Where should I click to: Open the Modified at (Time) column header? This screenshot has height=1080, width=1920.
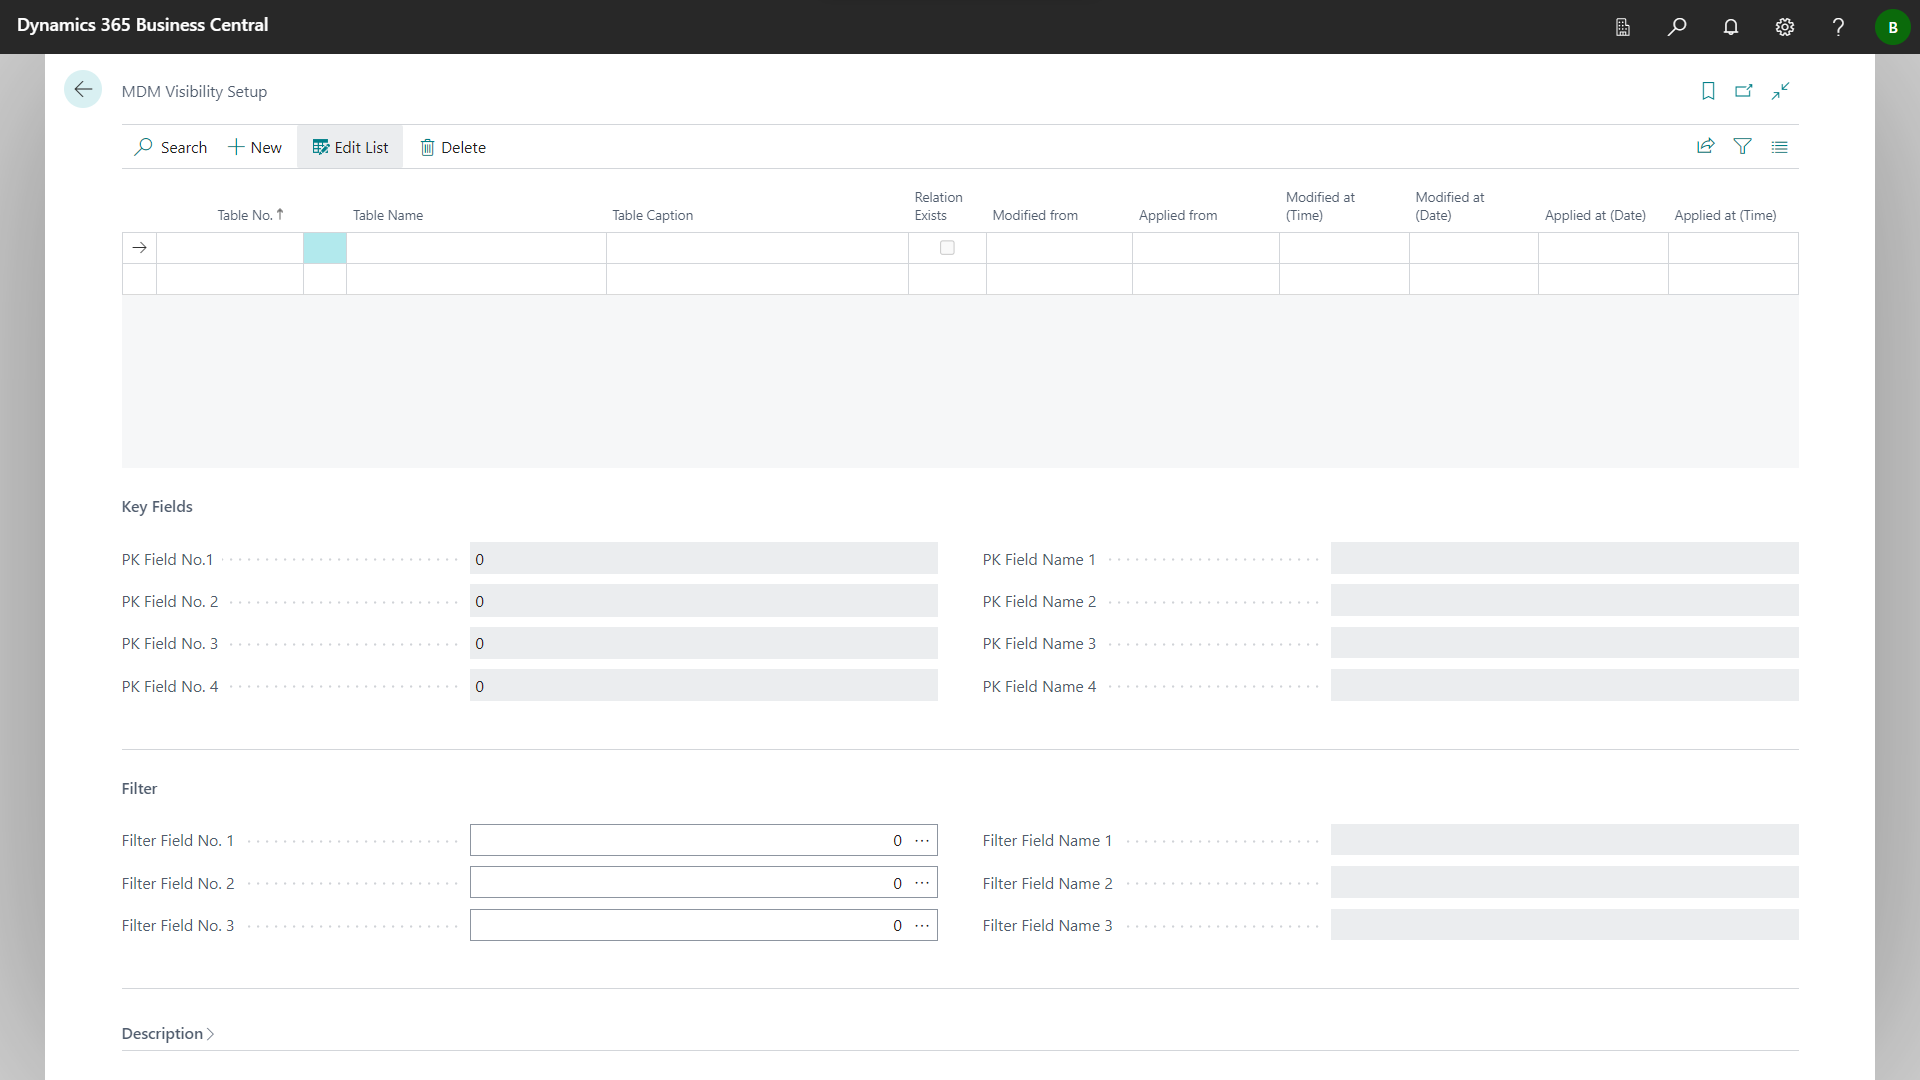pos(1320,206)
